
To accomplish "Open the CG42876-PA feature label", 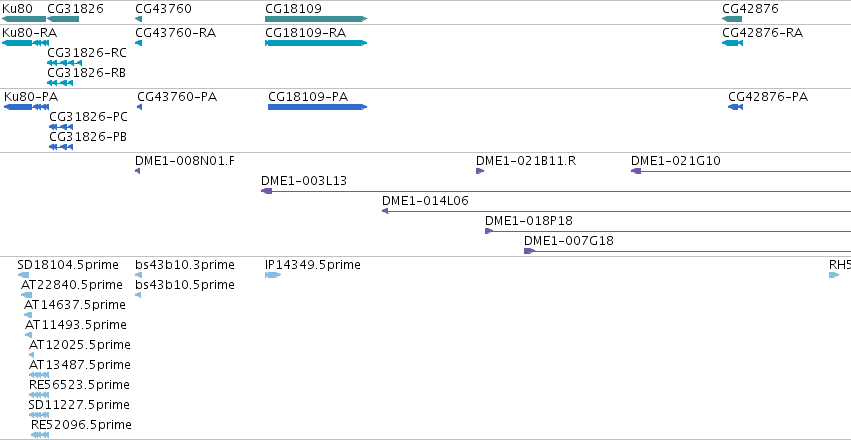I will [768, 97].
